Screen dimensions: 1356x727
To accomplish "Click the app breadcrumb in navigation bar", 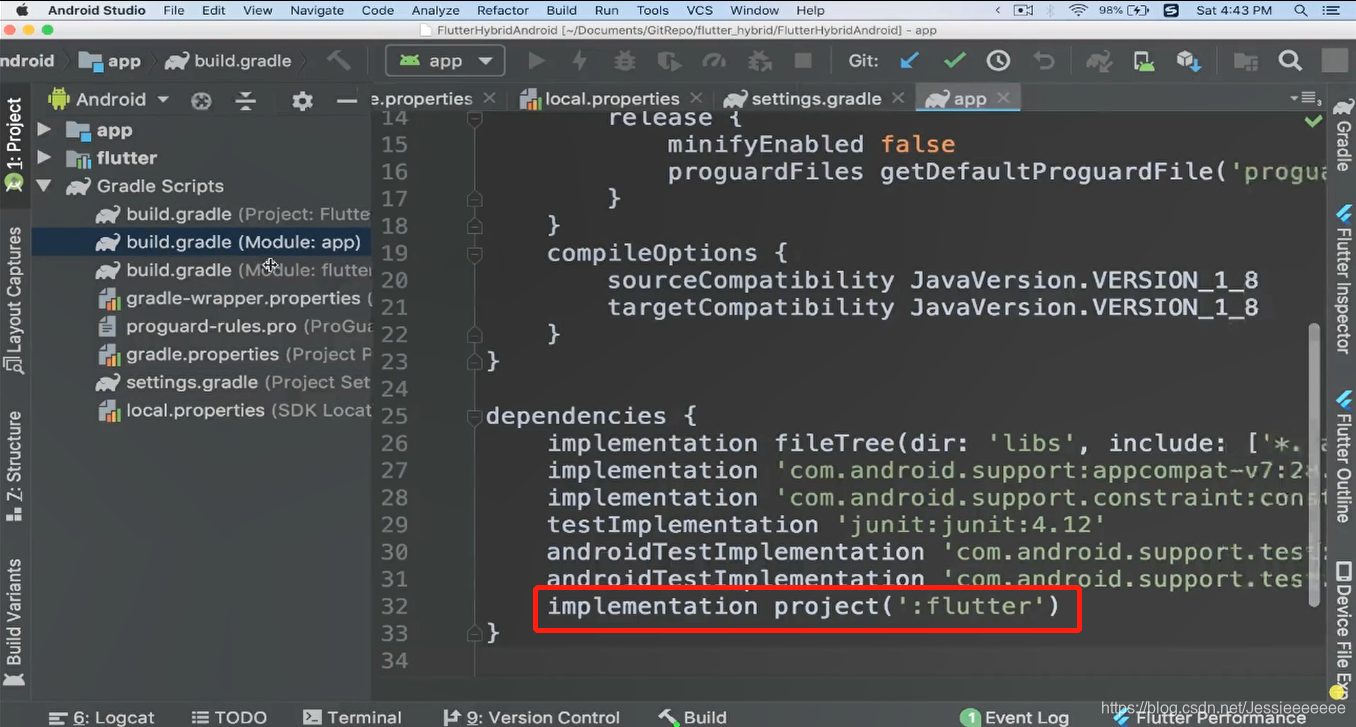I will pyautogui.click(x=110, y=61).
